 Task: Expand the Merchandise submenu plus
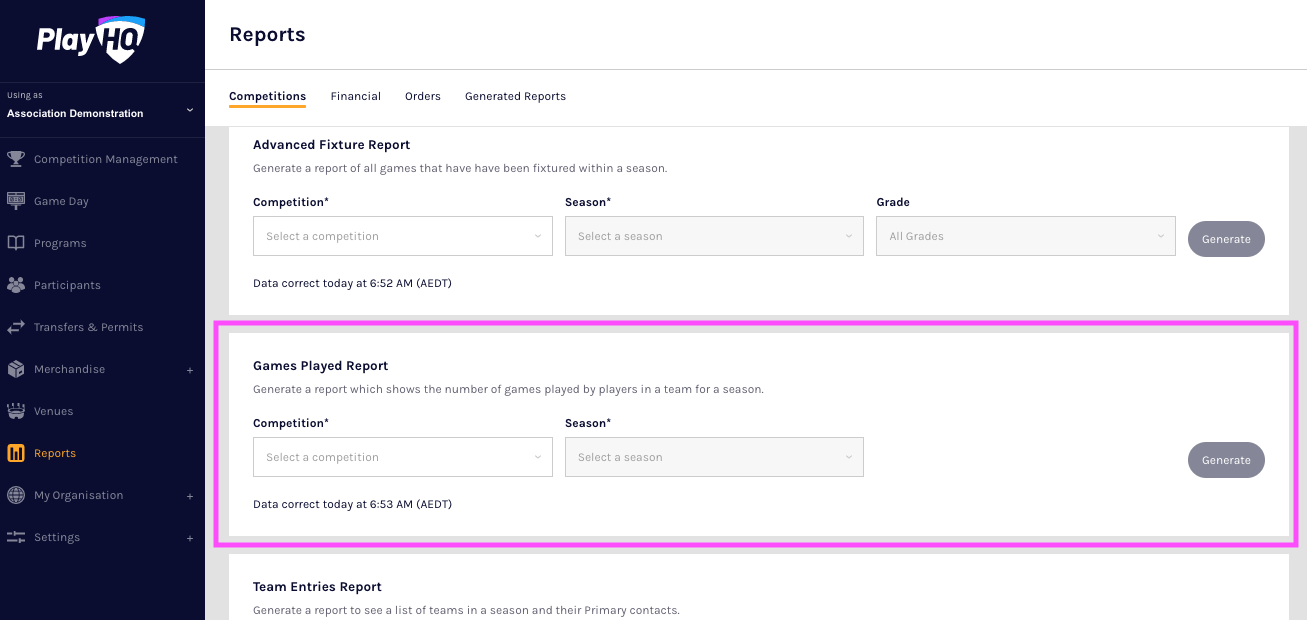click(190, 370)
